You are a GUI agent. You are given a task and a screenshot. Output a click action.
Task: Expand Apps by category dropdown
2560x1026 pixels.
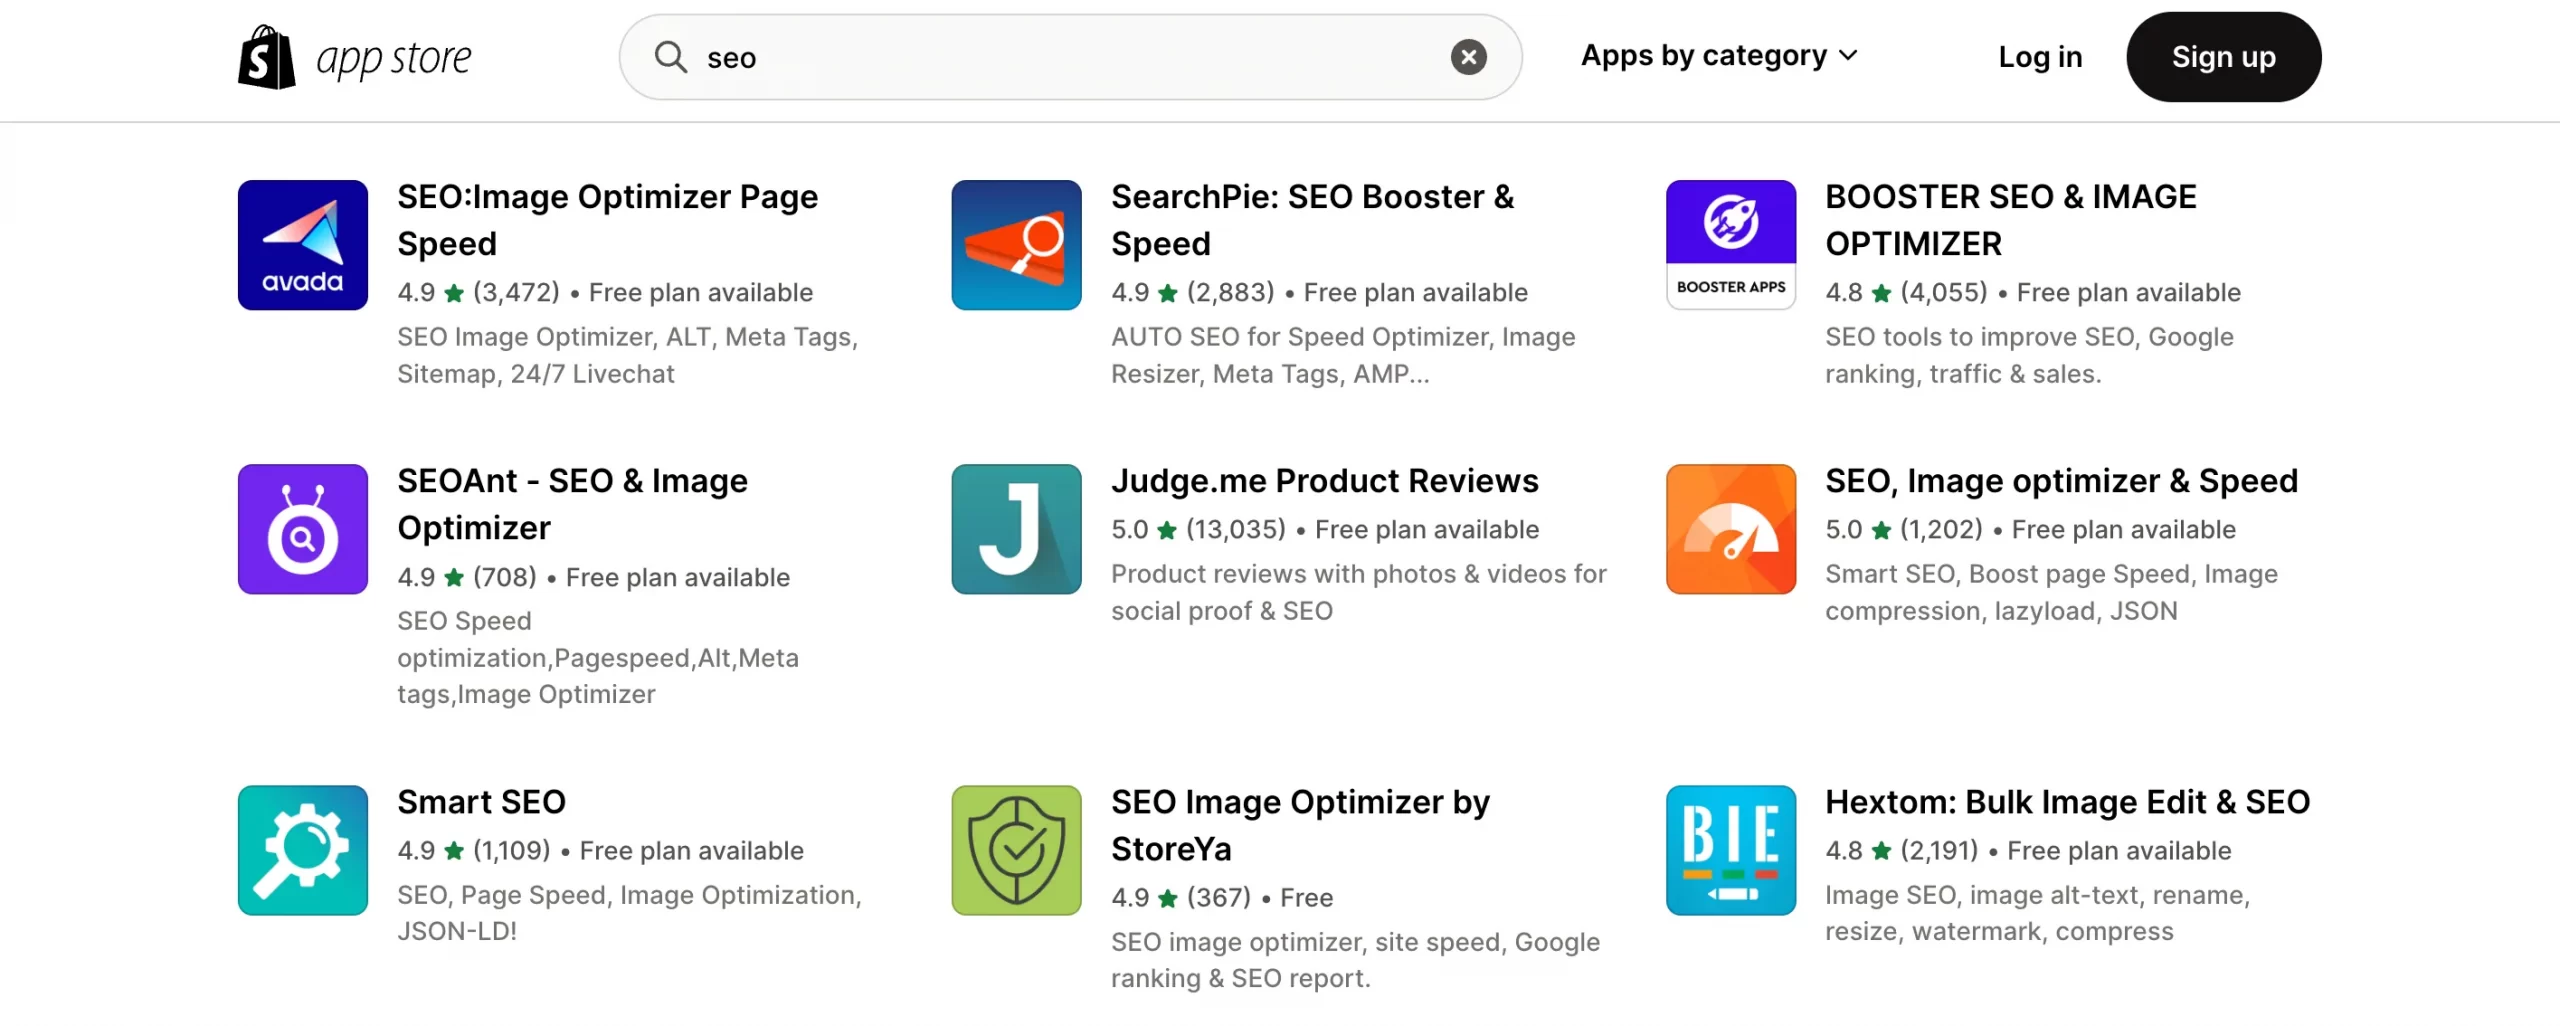(1719, 56)
